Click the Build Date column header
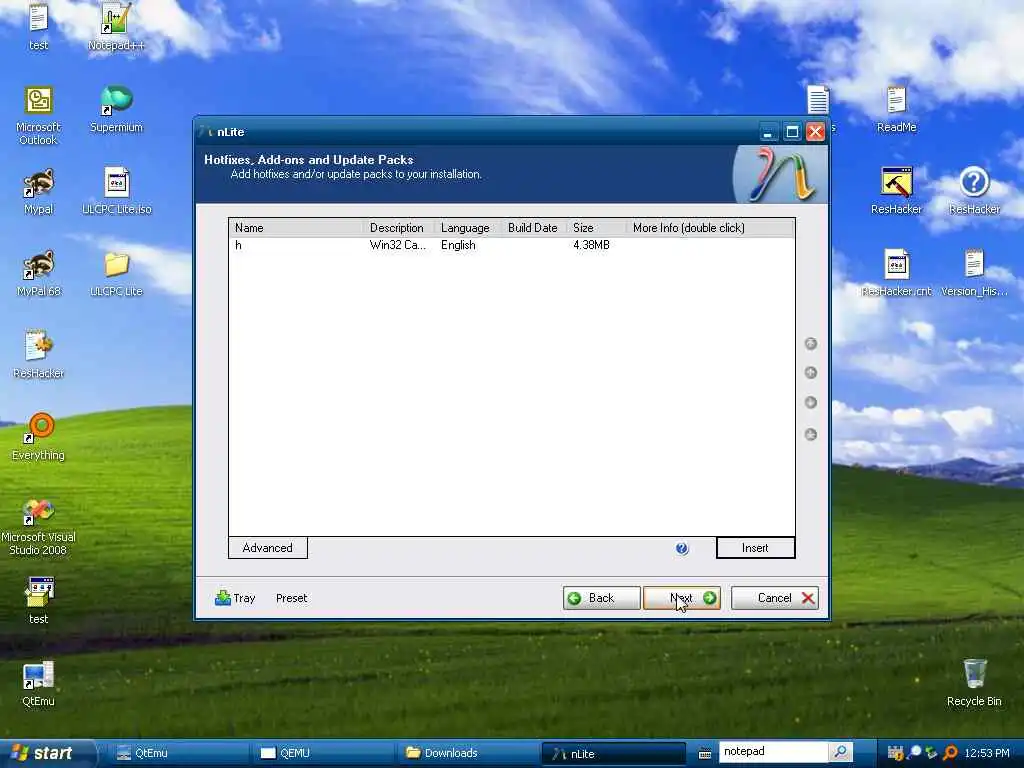 (x=534, y=228)
